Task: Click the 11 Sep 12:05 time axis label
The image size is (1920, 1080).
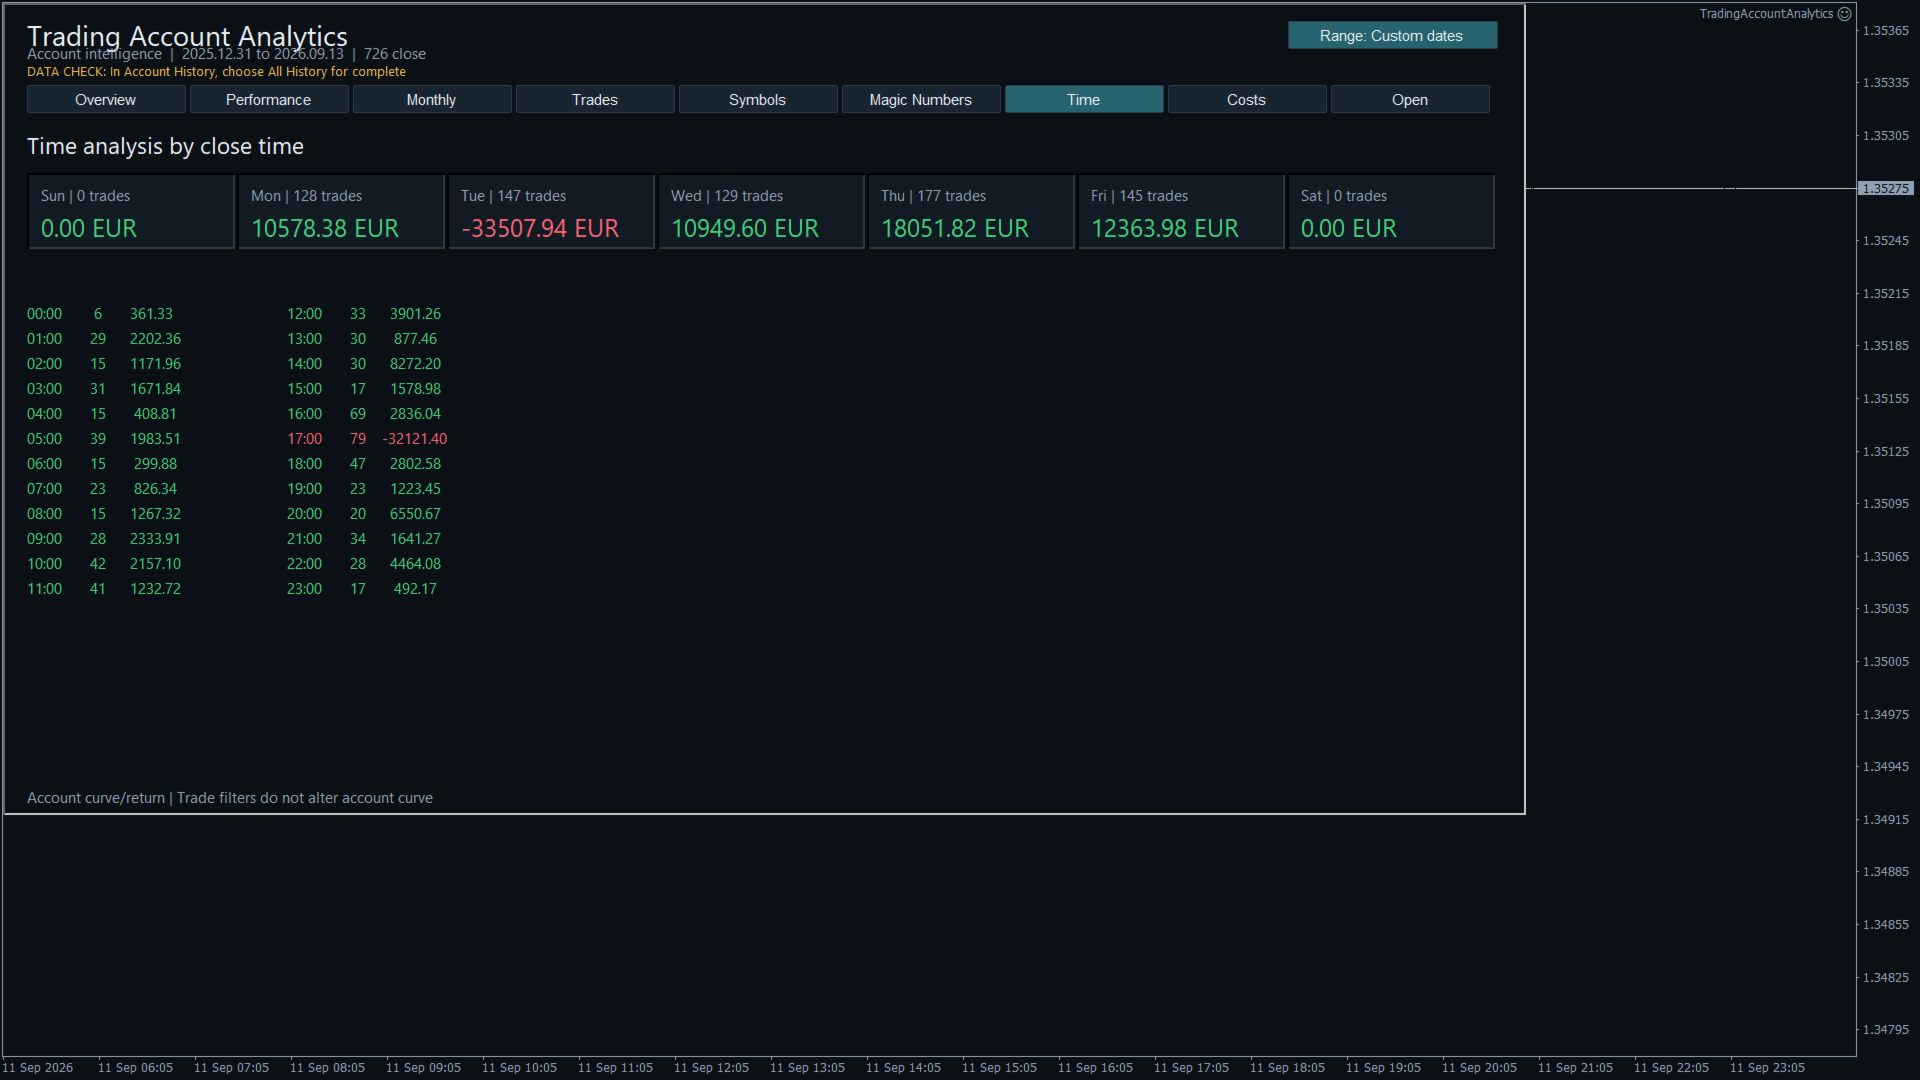Action: tap(711, 1068)
